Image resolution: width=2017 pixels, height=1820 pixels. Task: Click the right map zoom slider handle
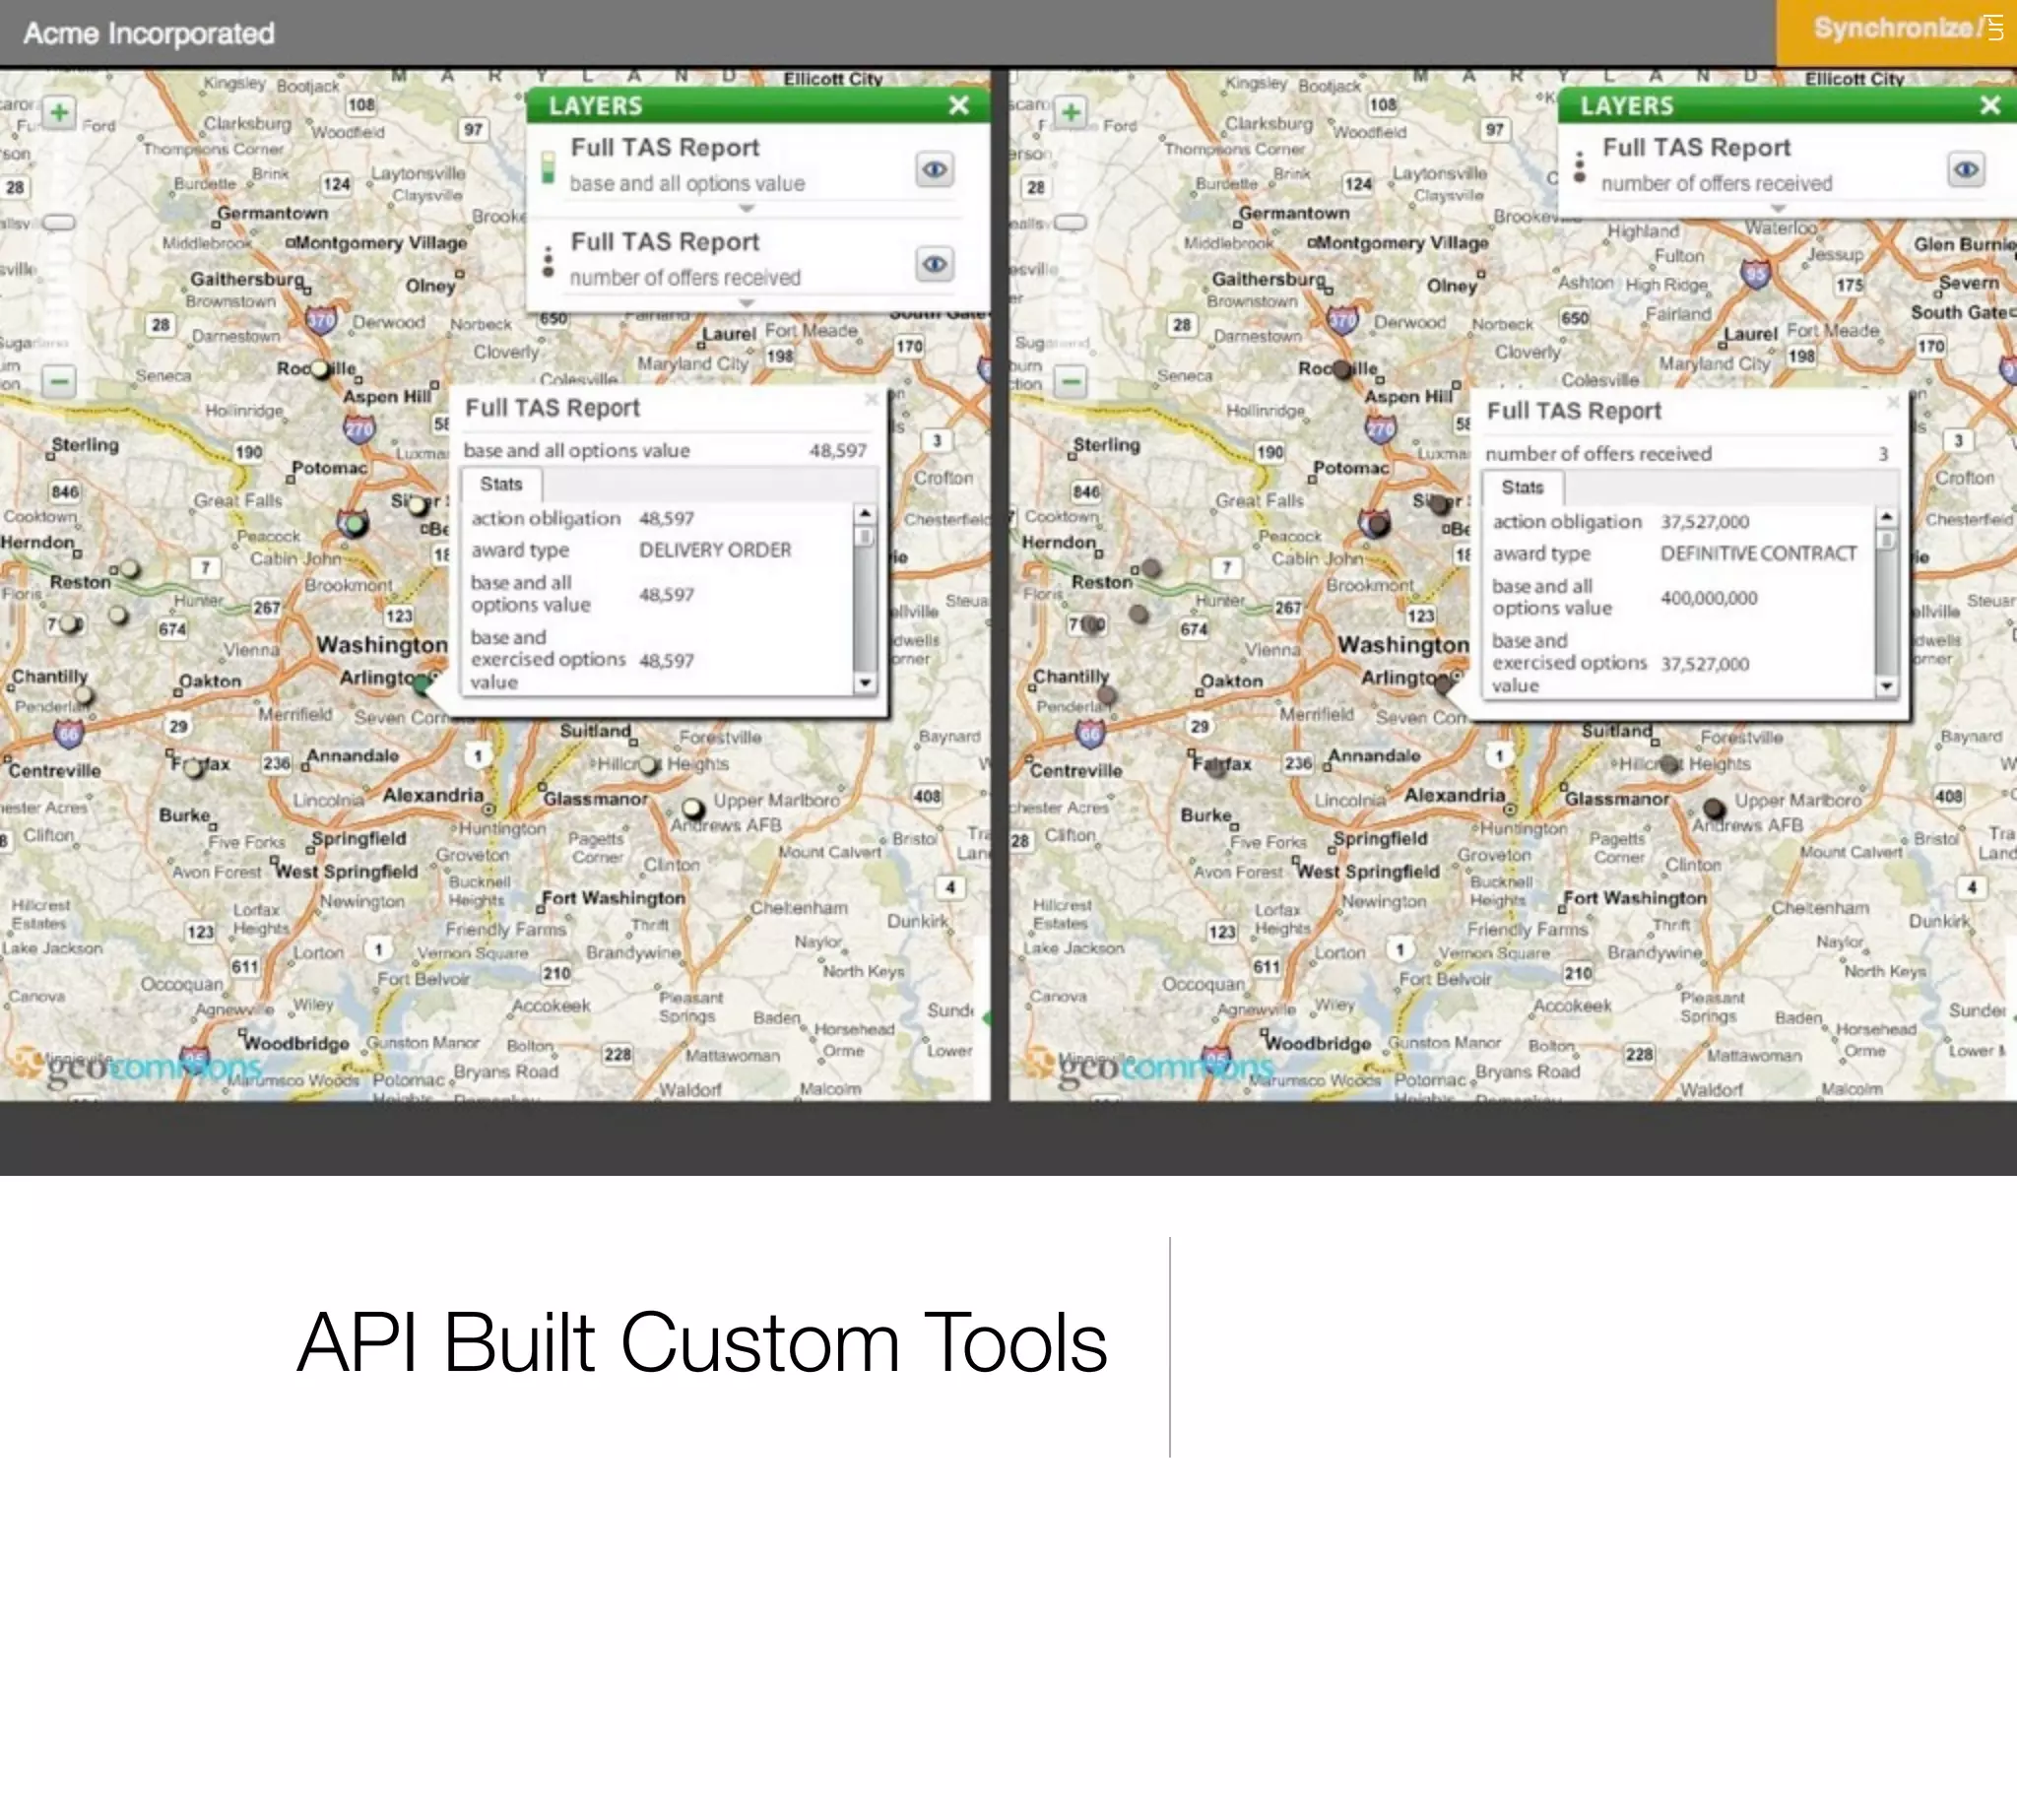[1071, 222]
